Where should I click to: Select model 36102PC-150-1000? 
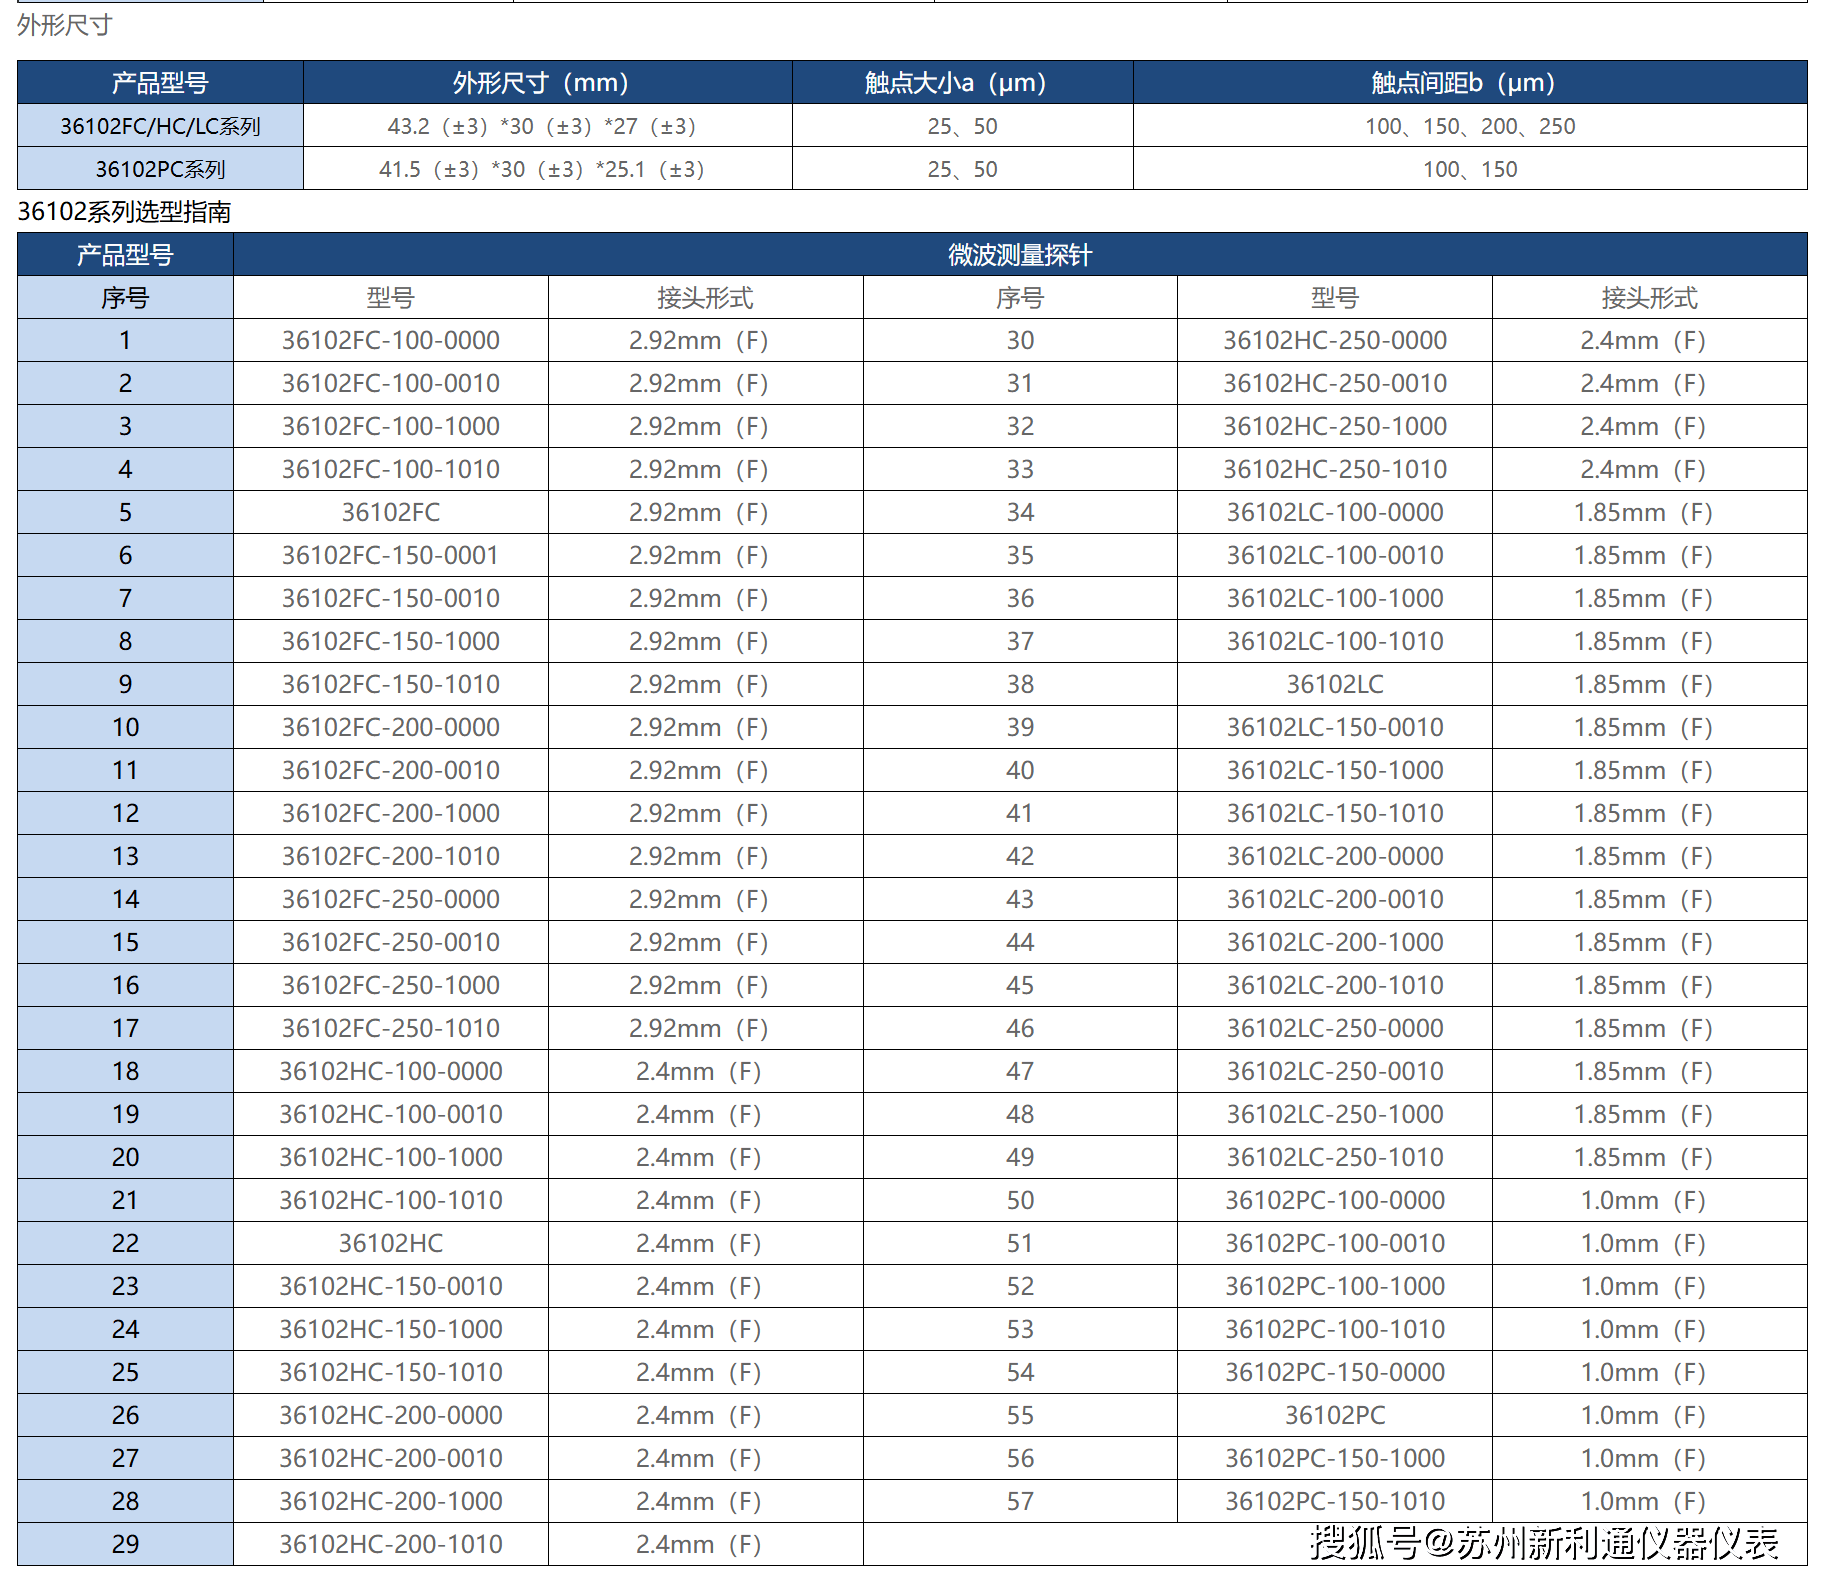coord(1335,1458)
